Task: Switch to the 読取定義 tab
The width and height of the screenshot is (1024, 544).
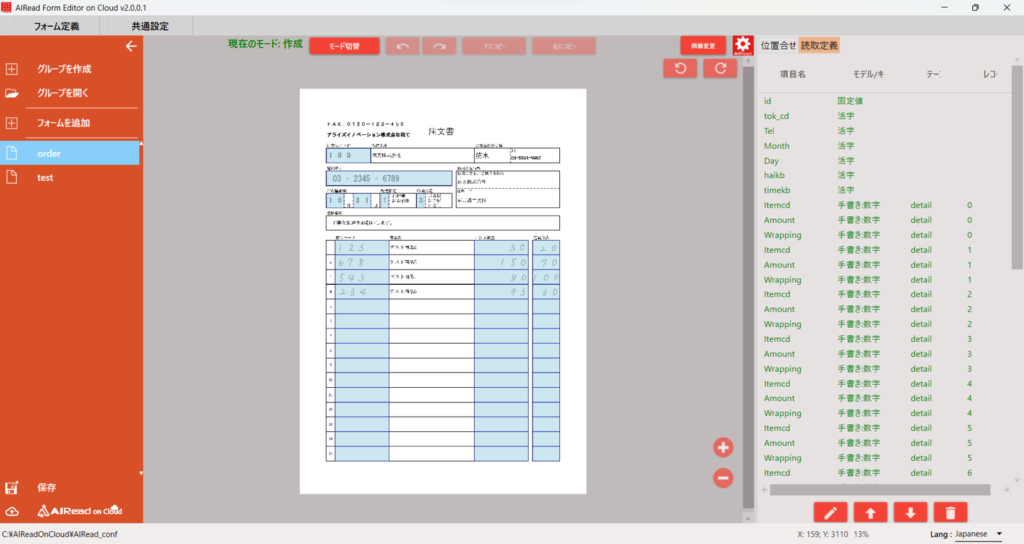Action: point(820,46)
